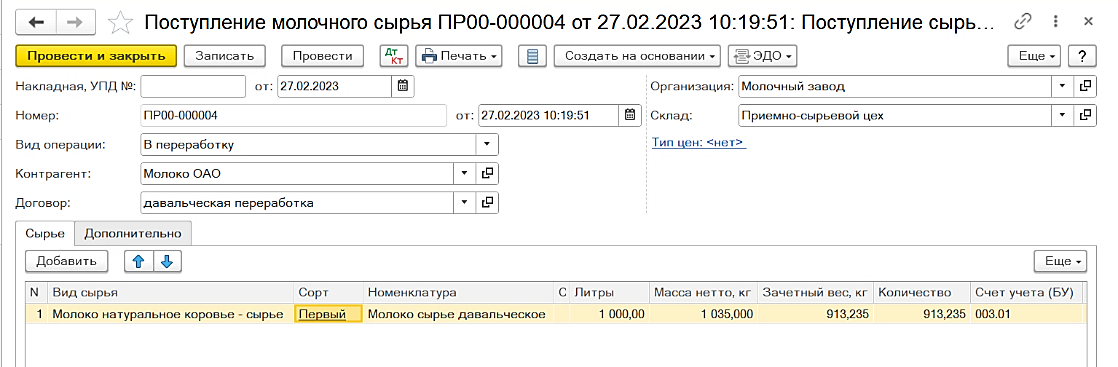Click the Вид сырья column header

[x=171, y=293]
